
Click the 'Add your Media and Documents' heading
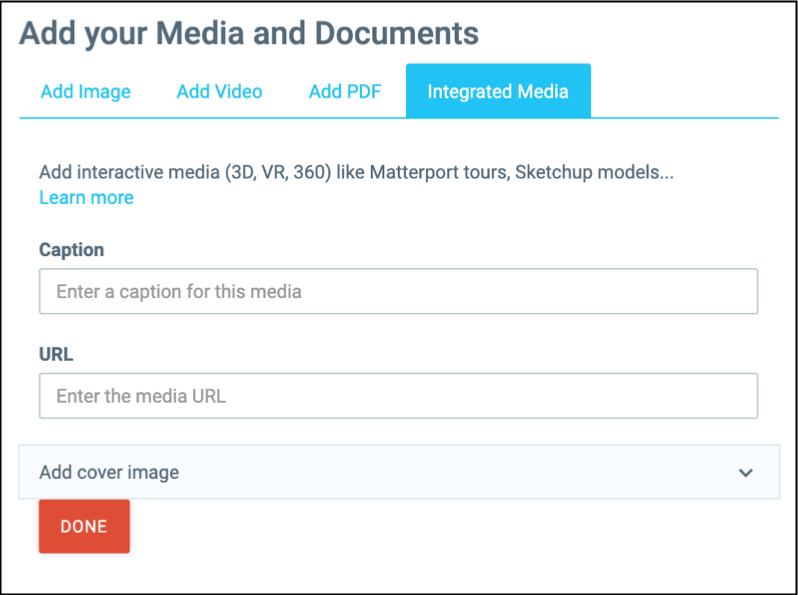click(249, 33)
